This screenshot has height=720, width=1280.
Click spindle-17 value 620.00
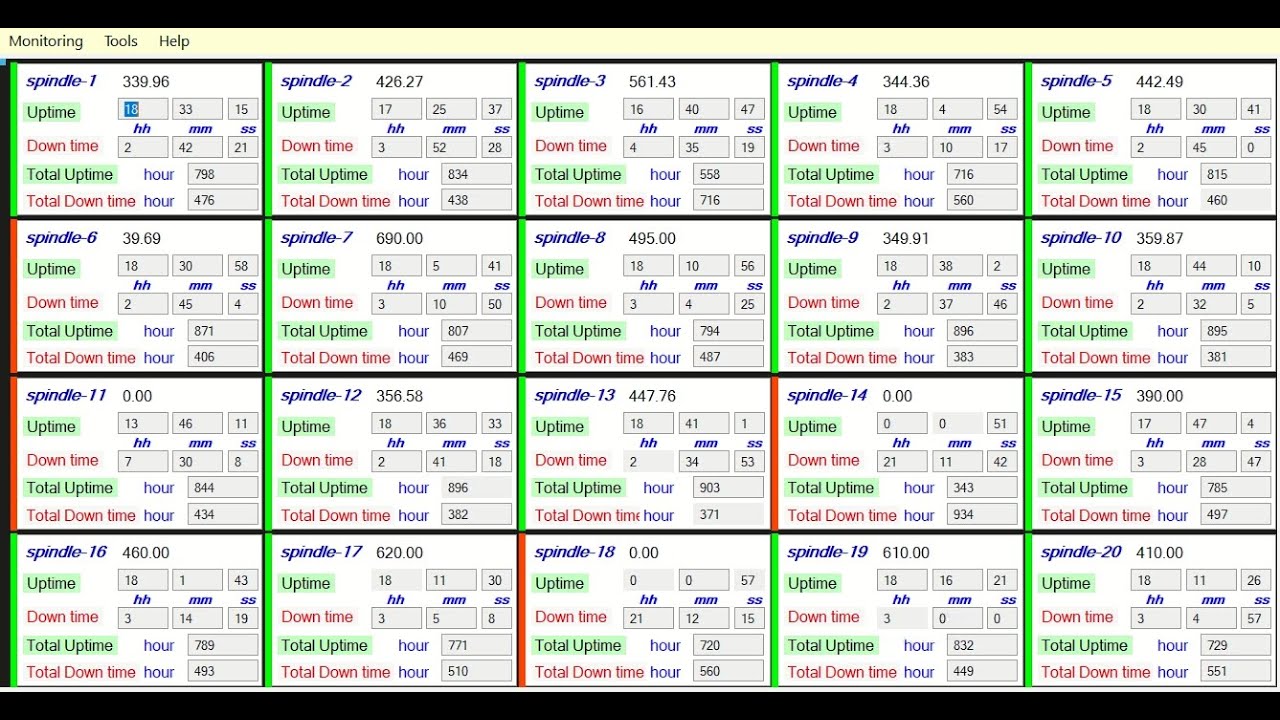[x=399, y=552]
